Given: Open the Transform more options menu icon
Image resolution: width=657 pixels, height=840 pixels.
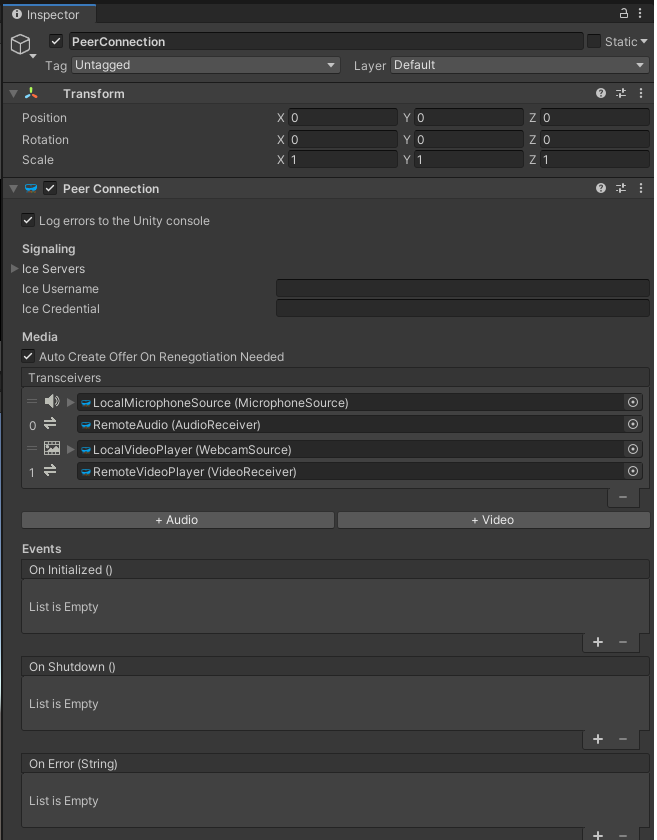Looking at the screenshot, I should (x=641, y=93).
